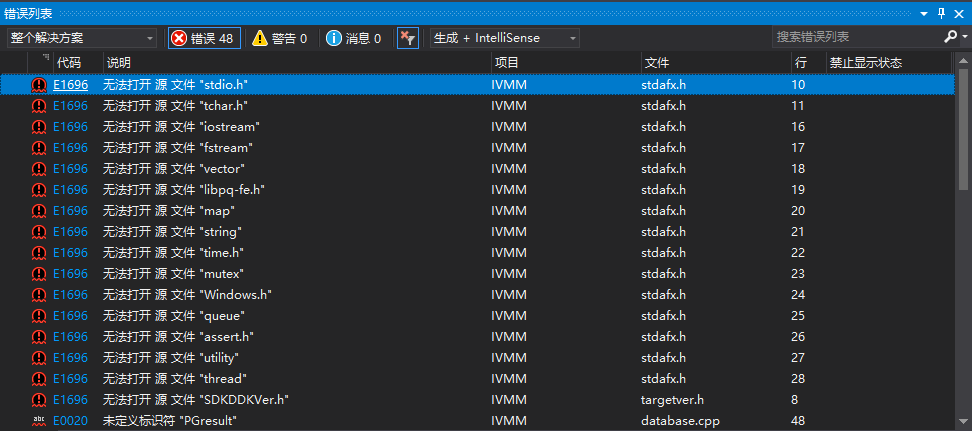Click error icon on the libpq-fe.h row
This screenshot has width=972, height=431.
click(x=39, y=190)
